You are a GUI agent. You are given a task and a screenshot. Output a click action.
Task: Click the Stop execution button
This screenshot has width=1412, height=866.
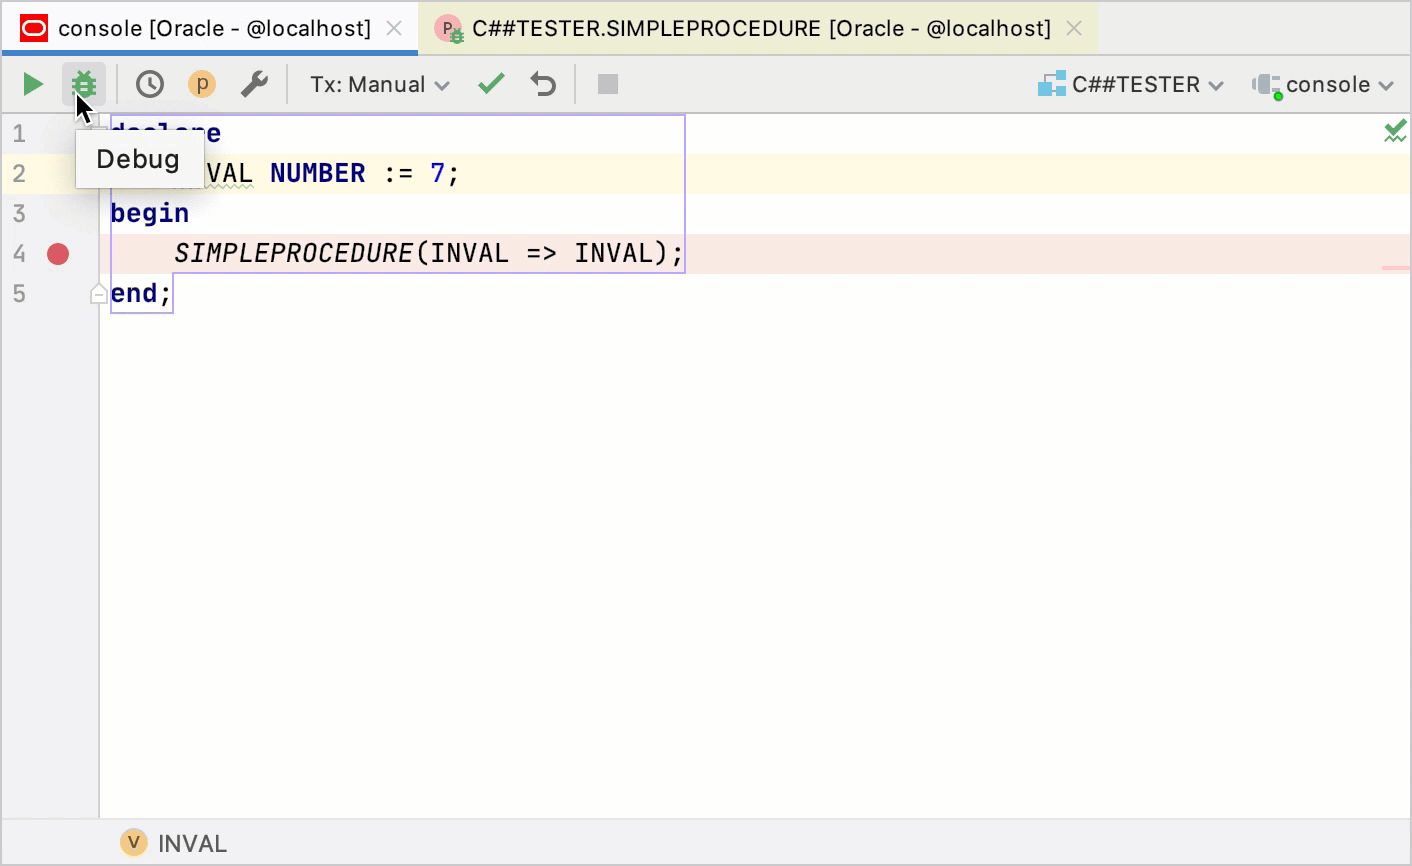coord(607,84)
